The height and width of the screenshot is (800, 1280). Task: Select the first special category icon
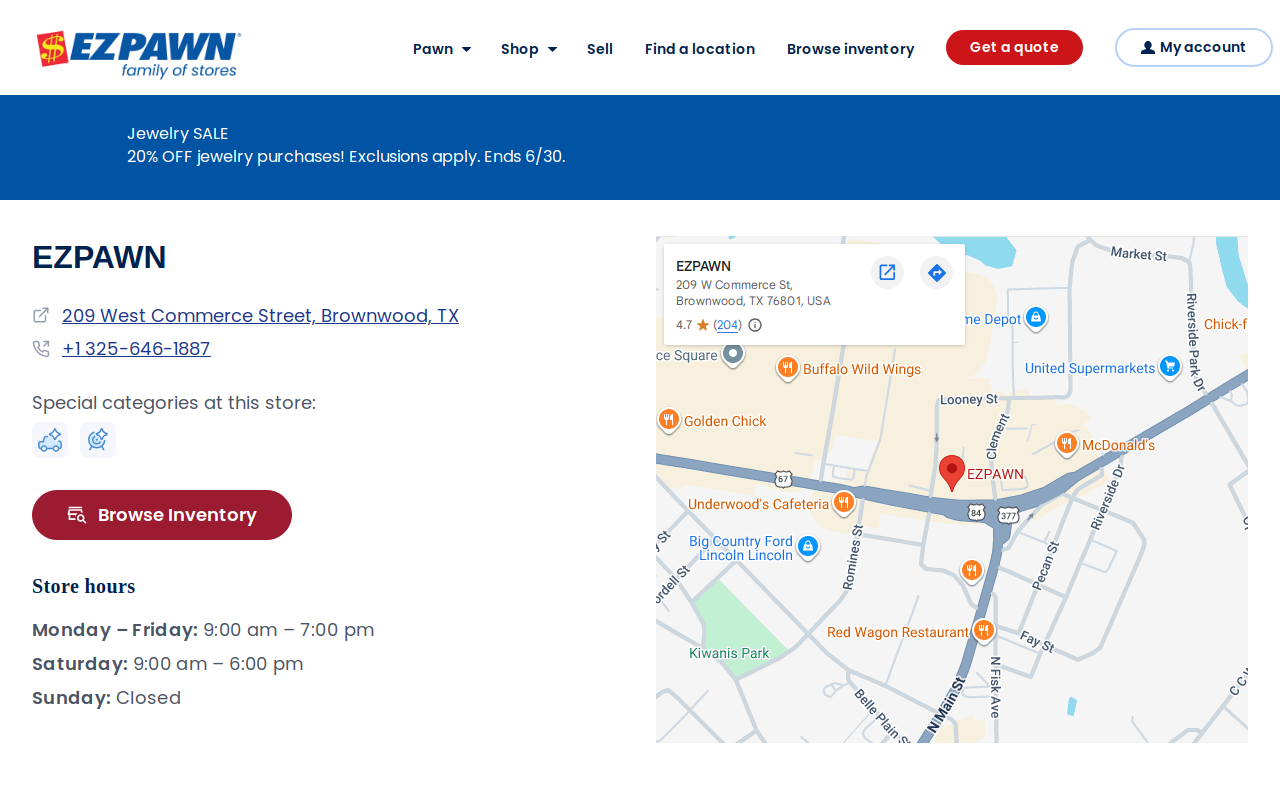coord(50,440)
